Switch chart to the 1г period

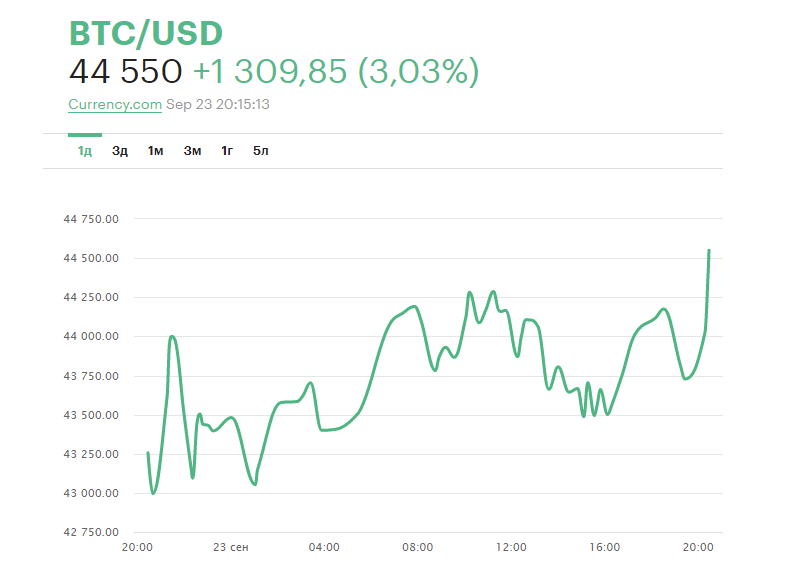(227, 151)
